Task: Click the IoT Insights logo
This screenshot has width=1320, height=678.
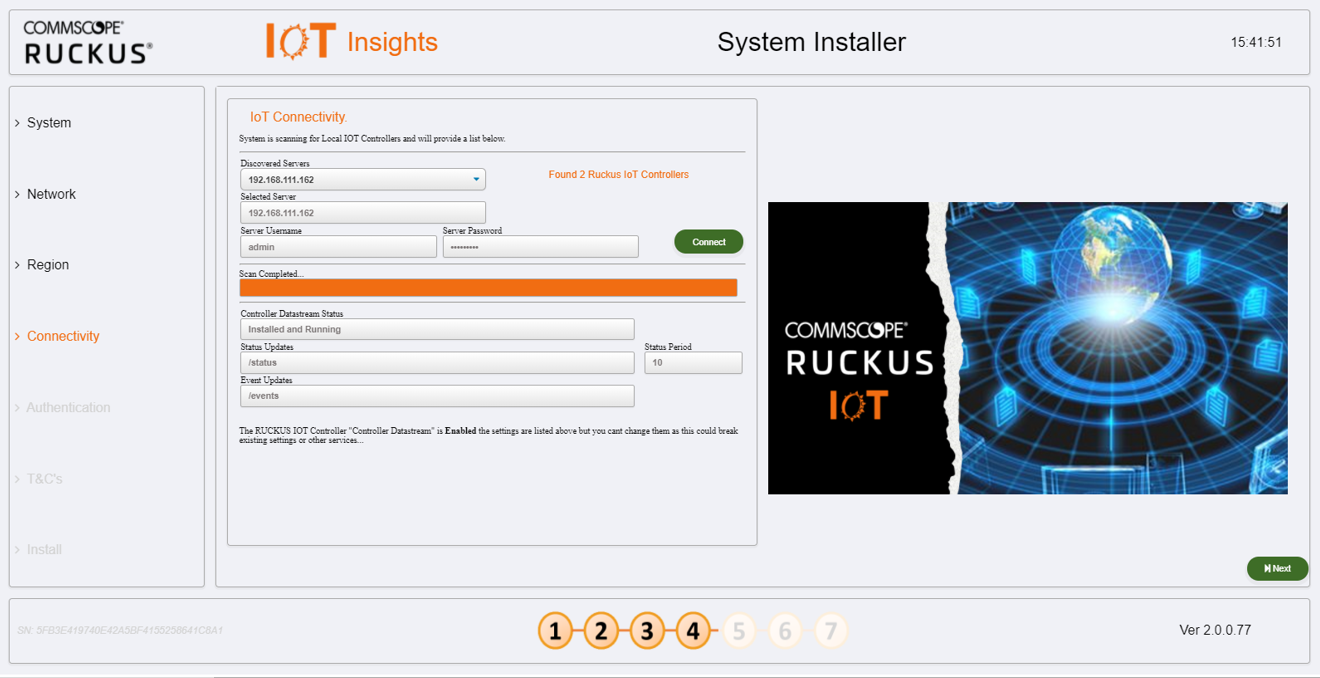Action: [x=351, y=42]
